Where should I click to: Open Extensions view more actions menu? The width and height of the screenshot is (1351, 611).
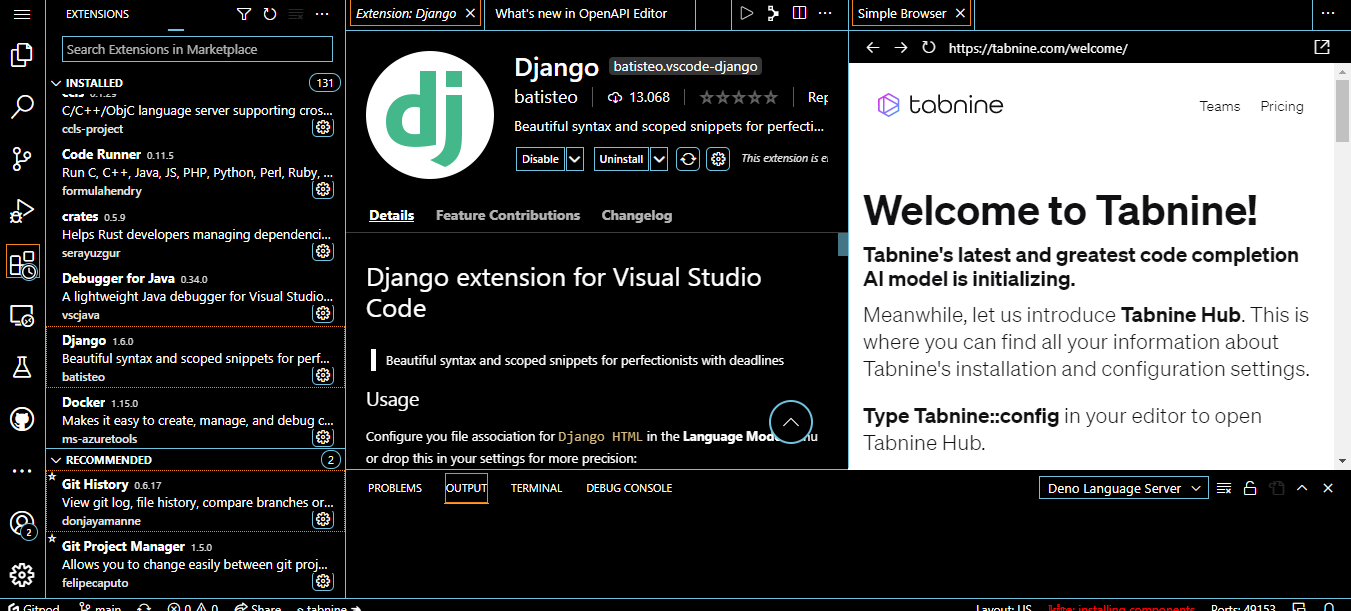(322, 14)
